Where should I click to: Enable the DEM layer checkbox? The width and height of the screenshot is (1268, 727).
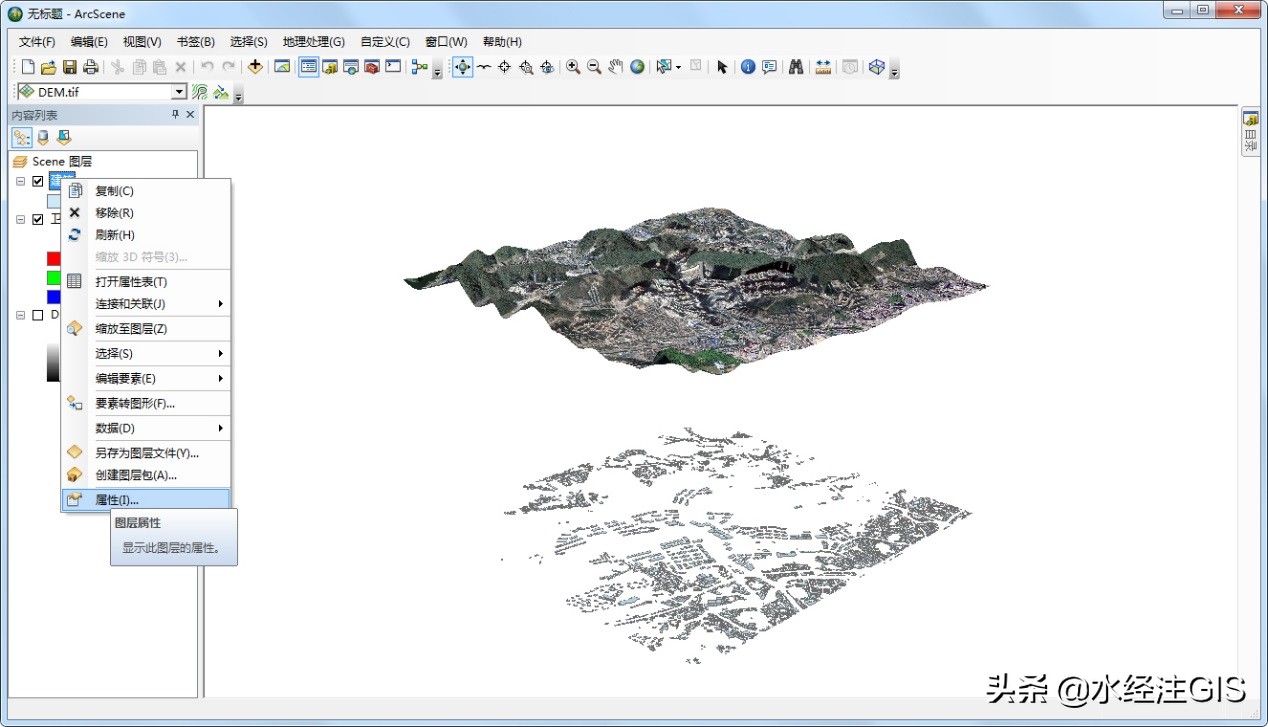pos(38,315)
